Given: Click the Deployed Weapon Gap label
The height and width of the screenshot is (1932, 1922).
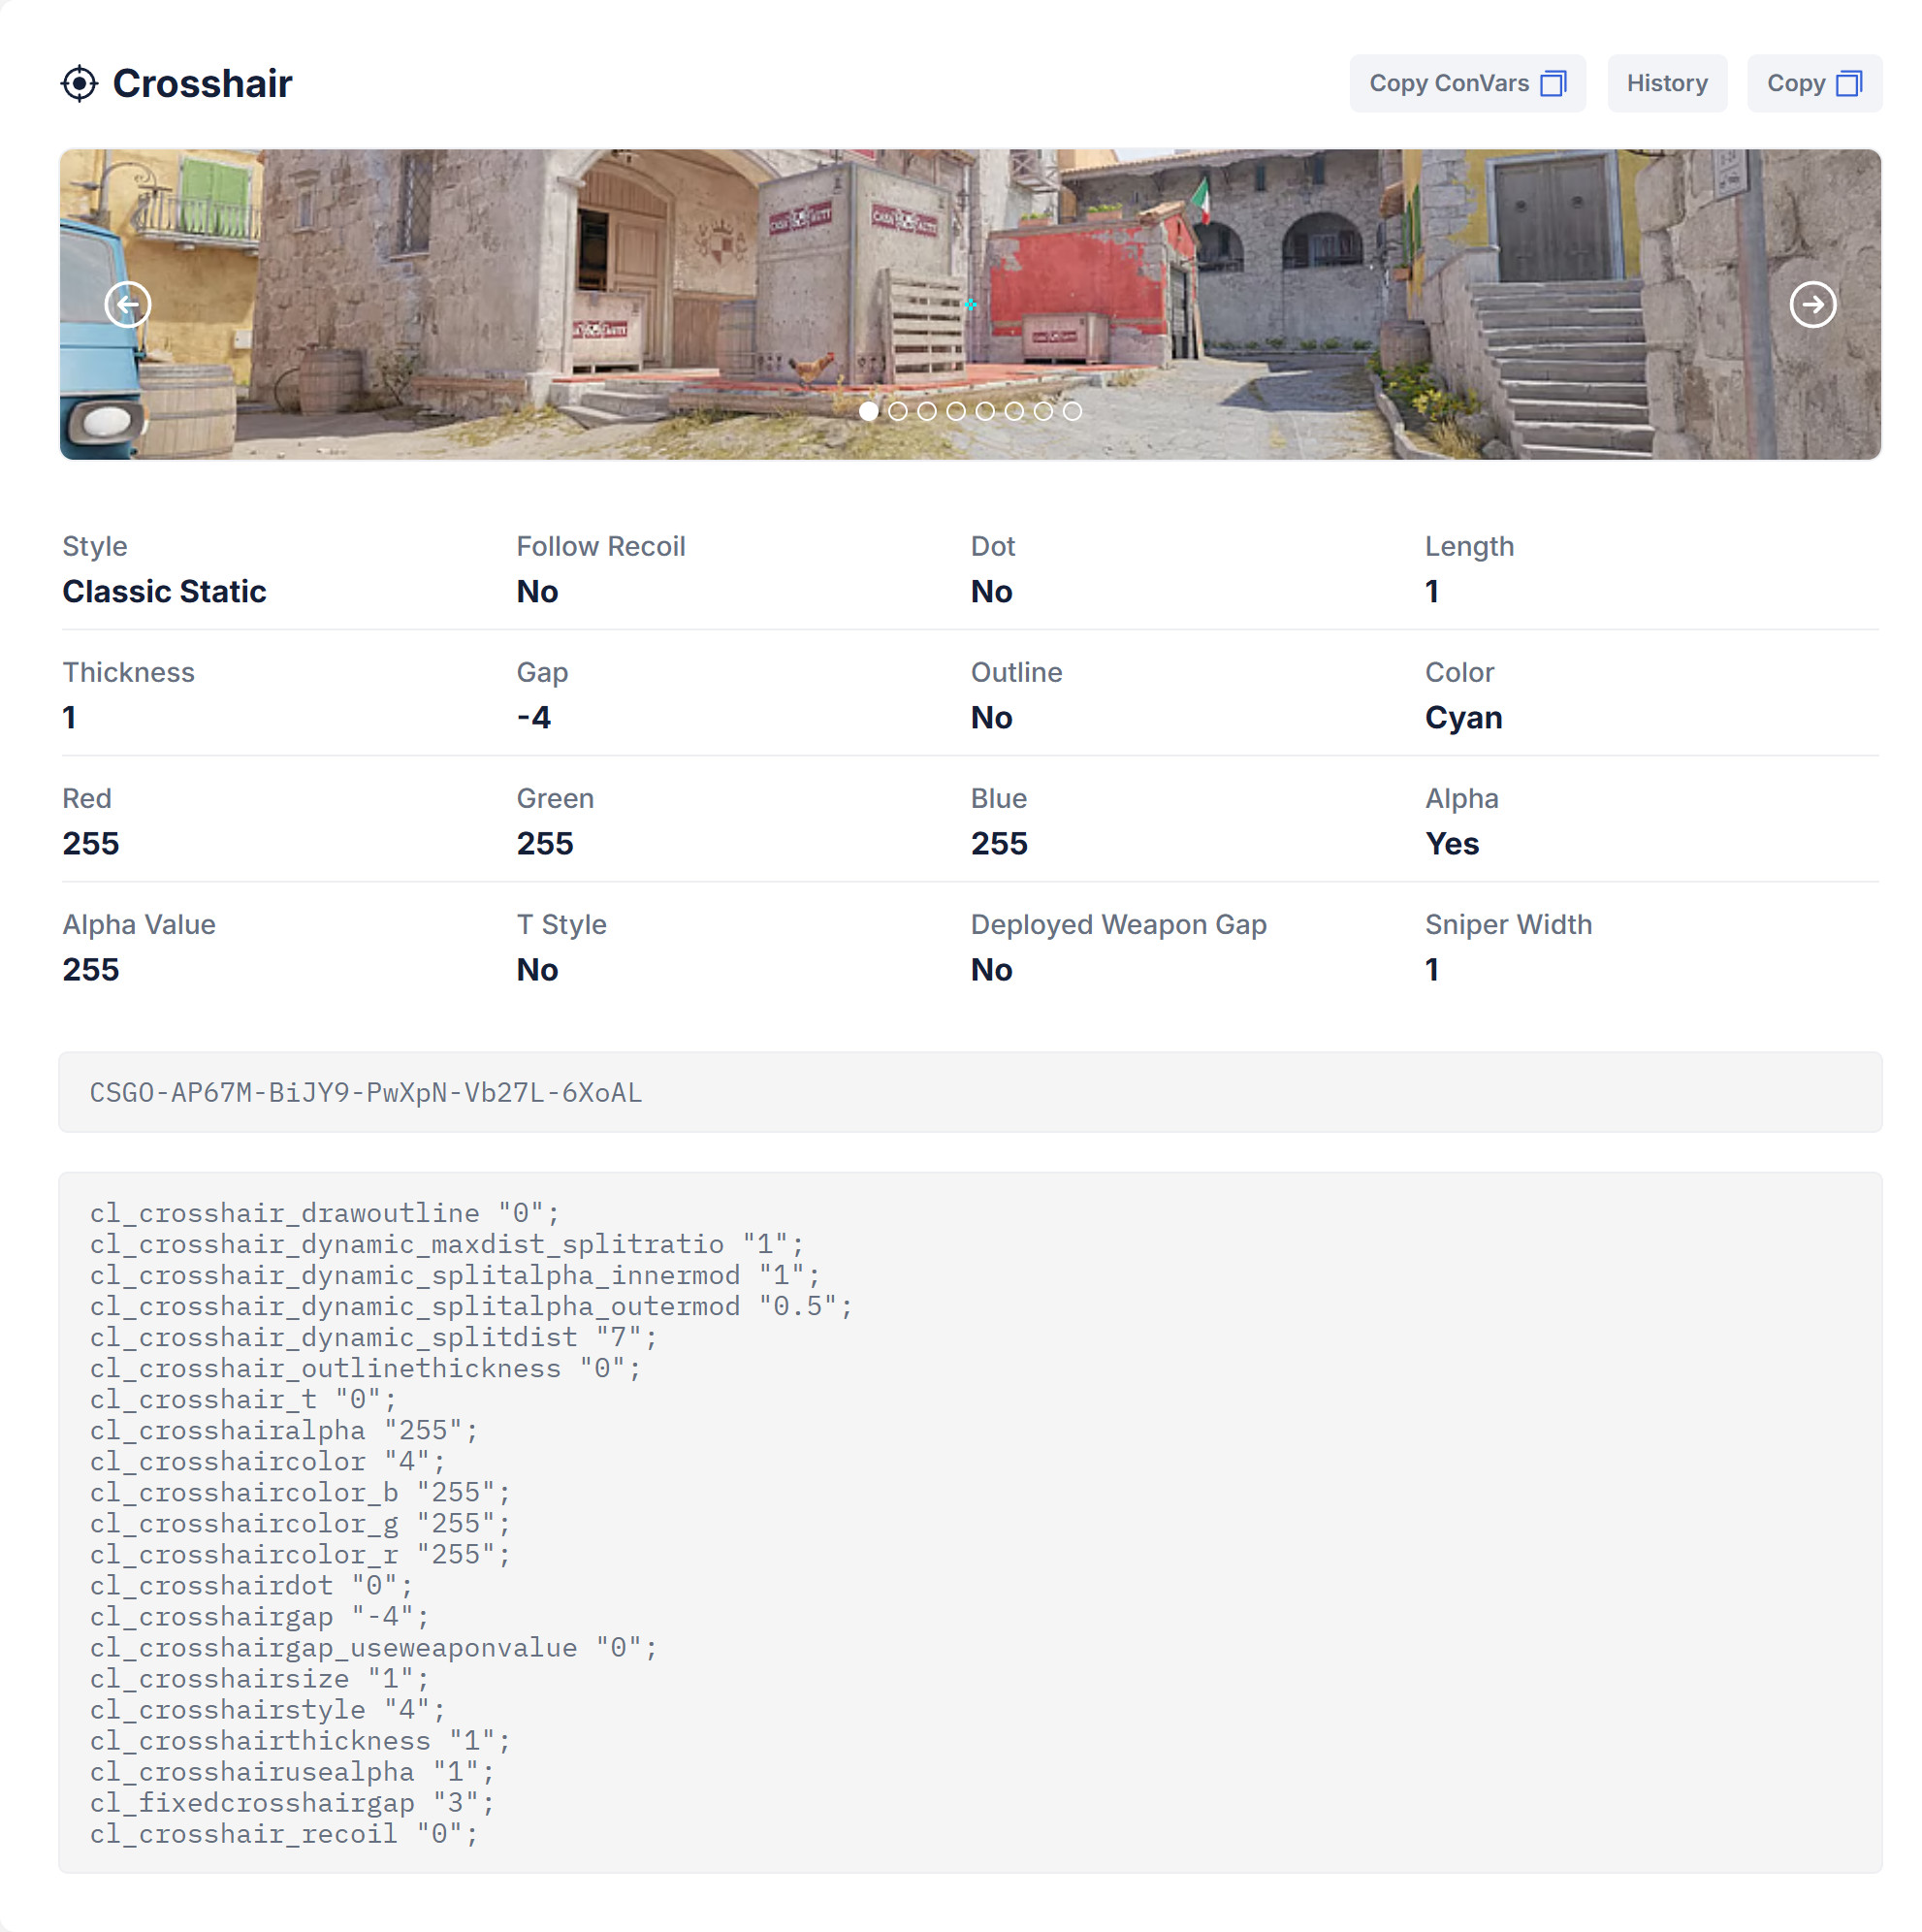Looking at the screenshot, I should (1118, 924).
